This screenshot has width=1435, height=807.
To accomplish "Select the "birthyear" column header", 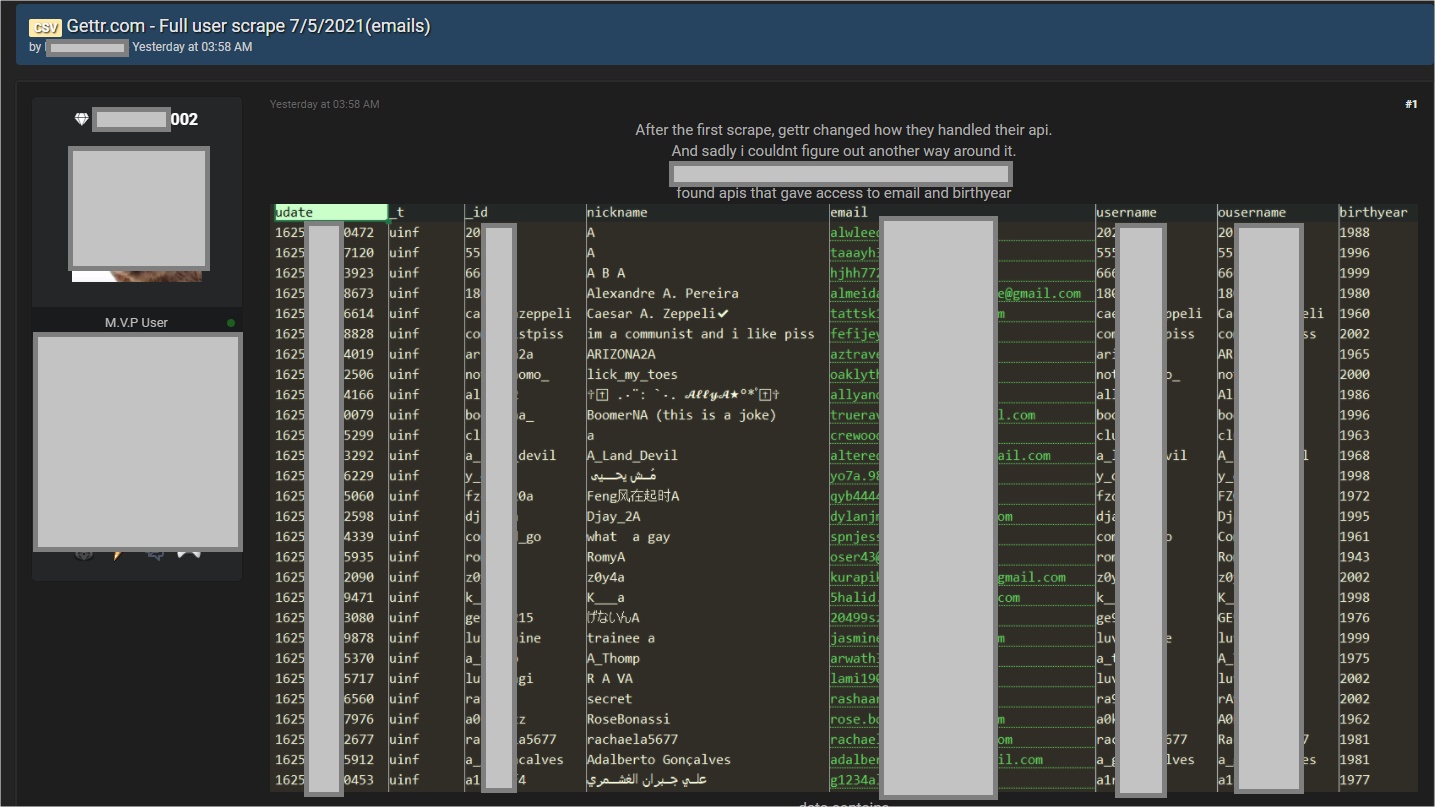I will [1373, 212].
